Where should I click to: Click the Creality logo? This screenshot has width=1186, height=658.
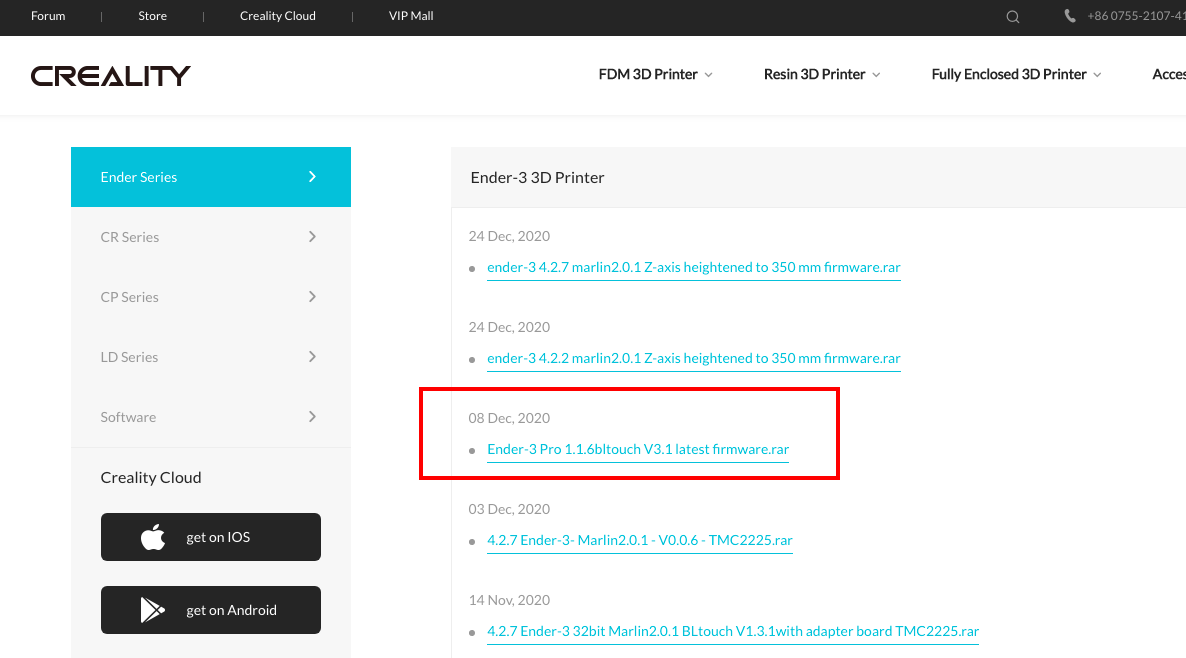click(x=110, y=76)
